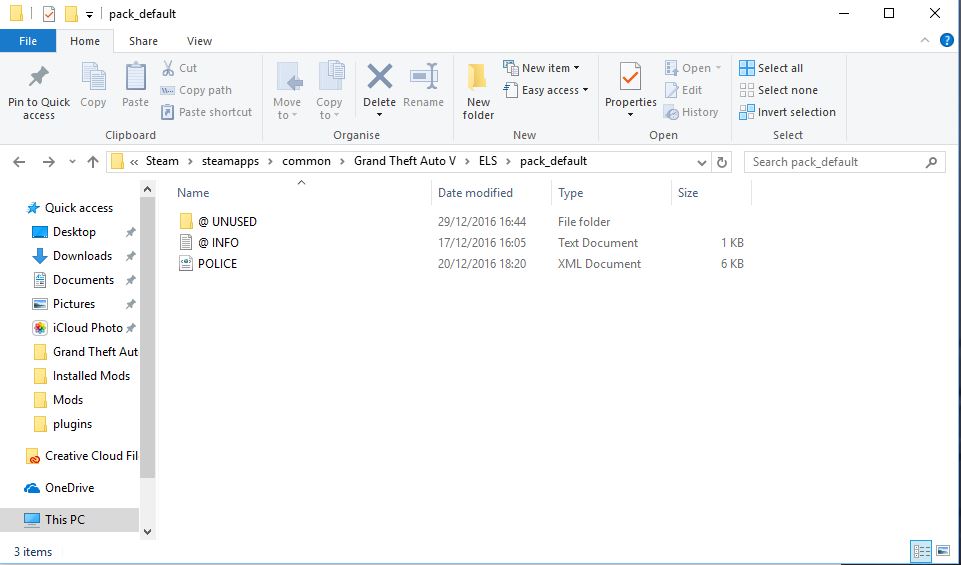Open Properties with checkmark icon
The image size is (961, 565).
point(630,77)
